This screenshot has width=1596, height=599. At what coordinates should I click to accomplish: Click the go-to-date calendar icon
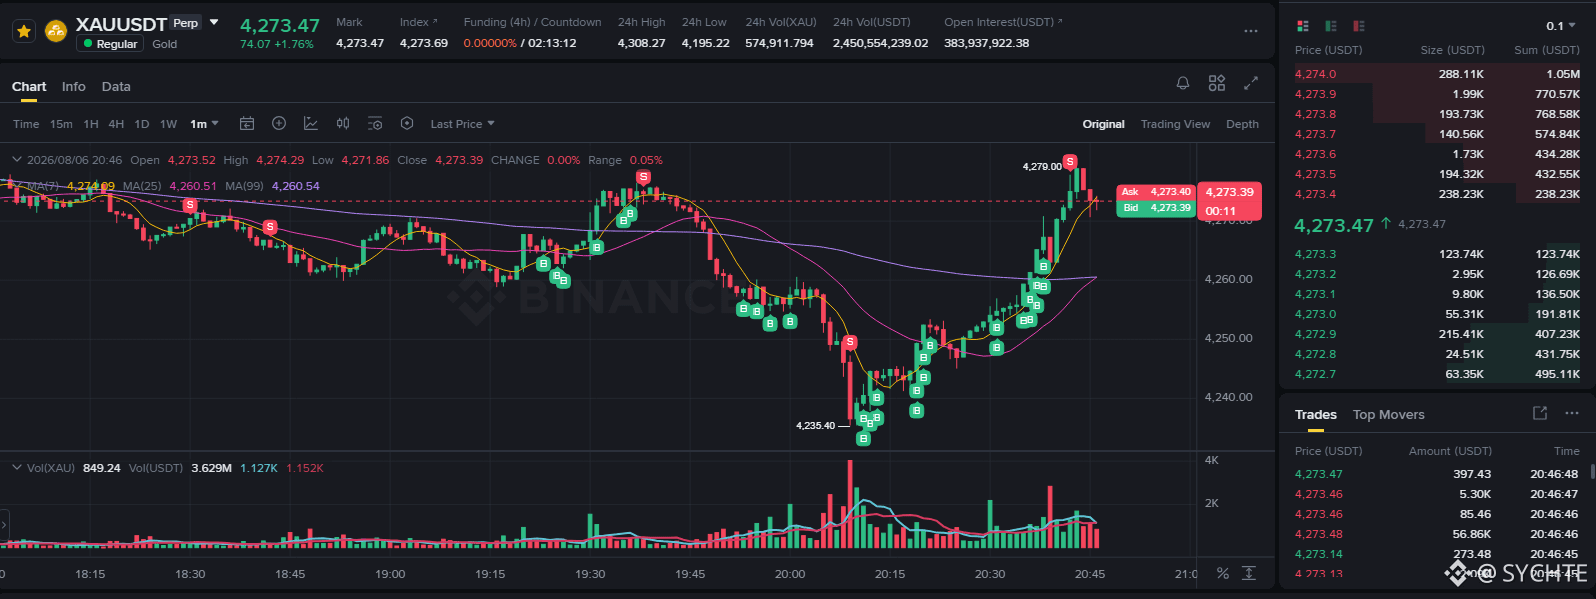click(247, 124)
